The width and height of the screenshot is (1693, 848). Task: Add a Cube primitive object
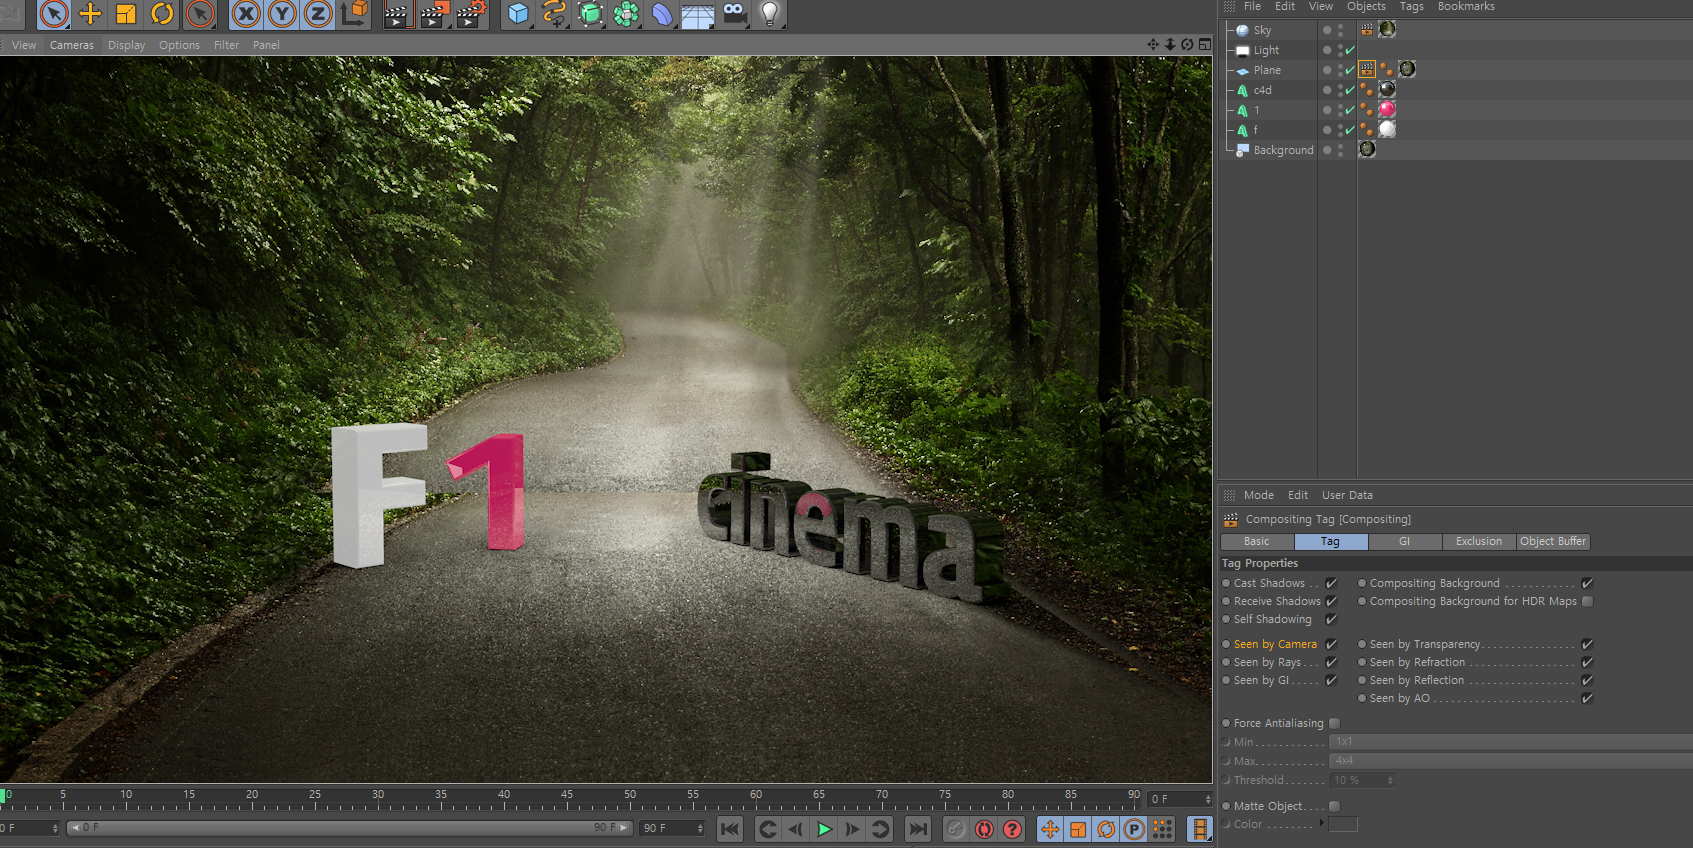518,14
